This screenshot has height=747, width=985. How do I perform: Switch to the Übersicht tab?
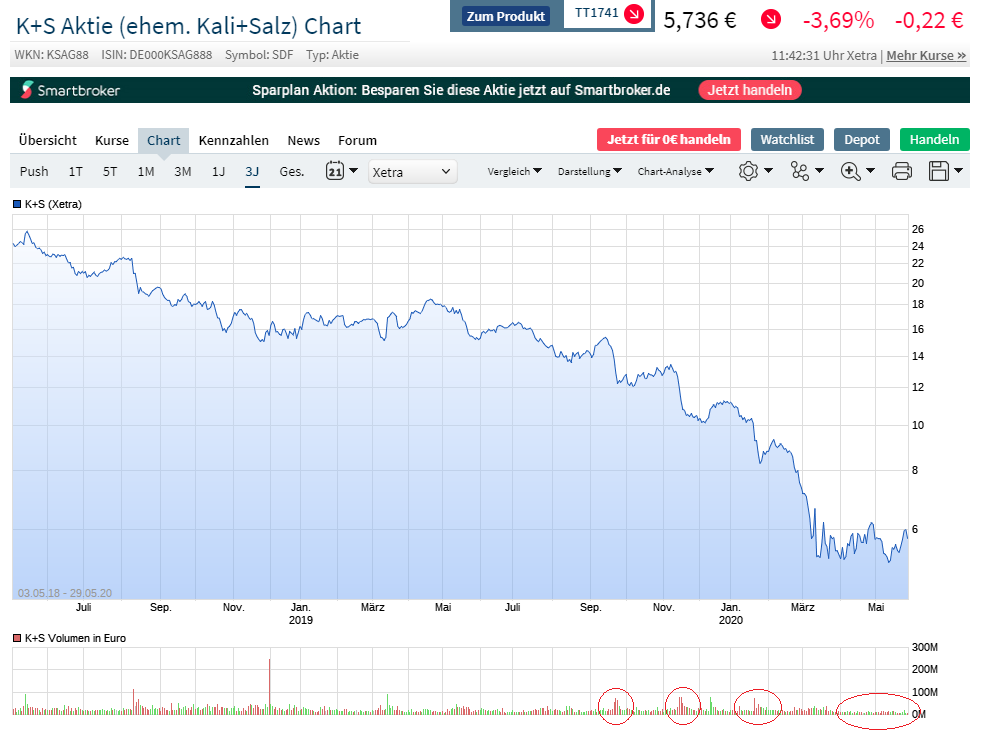(x=48, y=140)
